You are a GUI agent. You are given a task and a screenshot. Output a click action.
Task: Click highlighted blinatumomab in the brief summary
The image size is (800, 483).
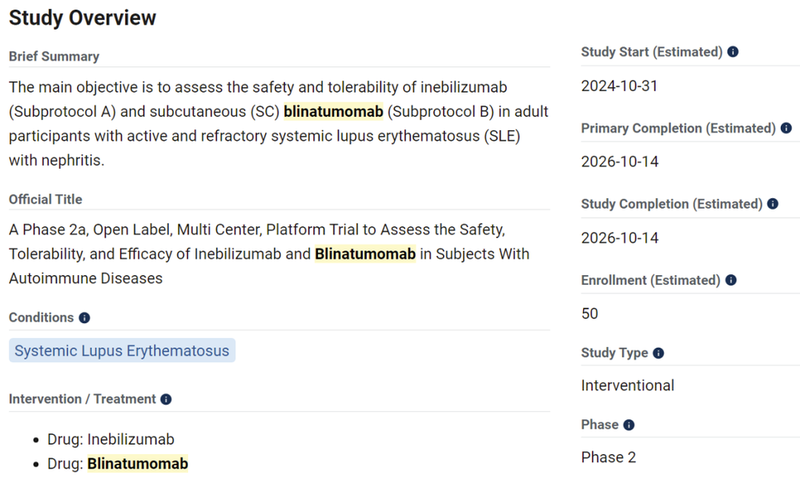334,110
